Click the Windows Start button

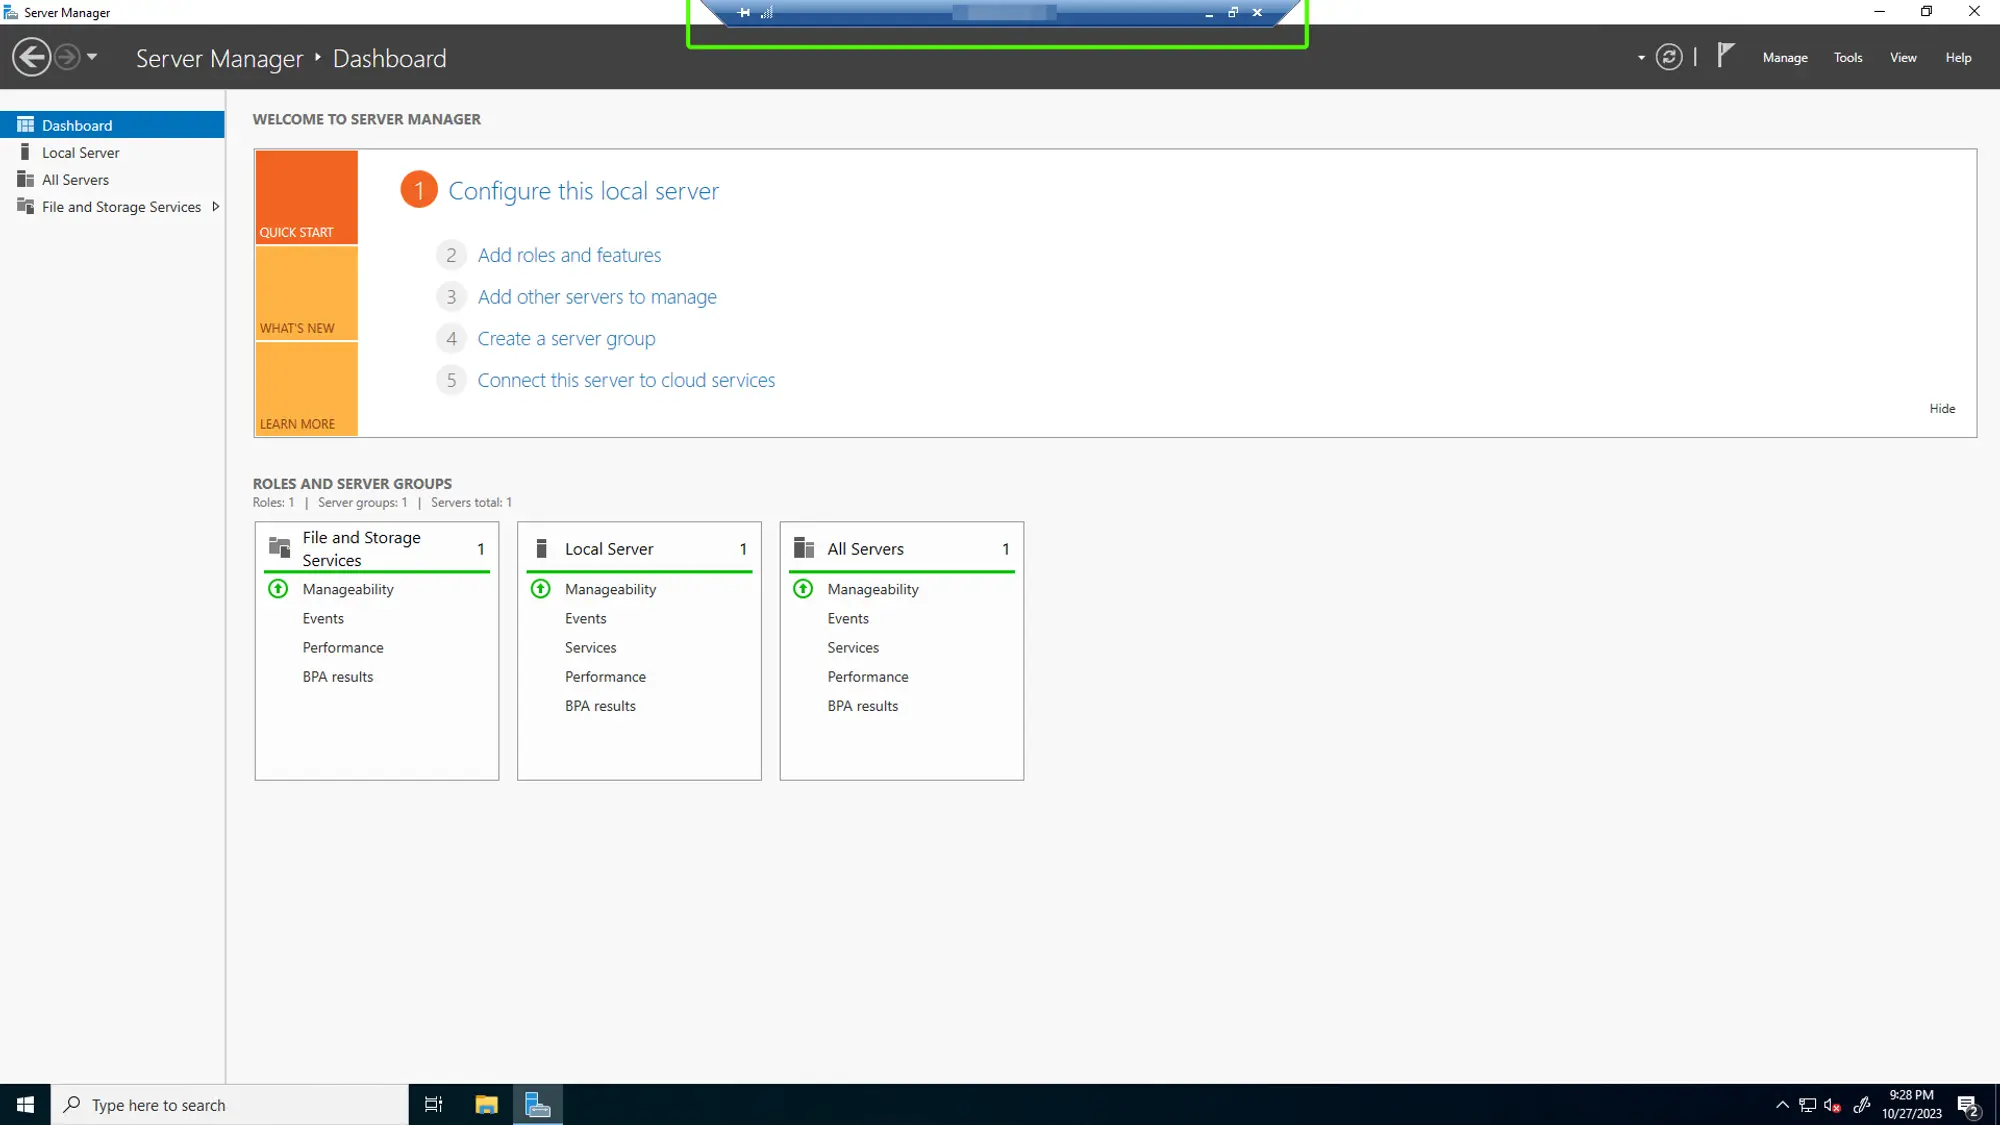click(24, 1104)
